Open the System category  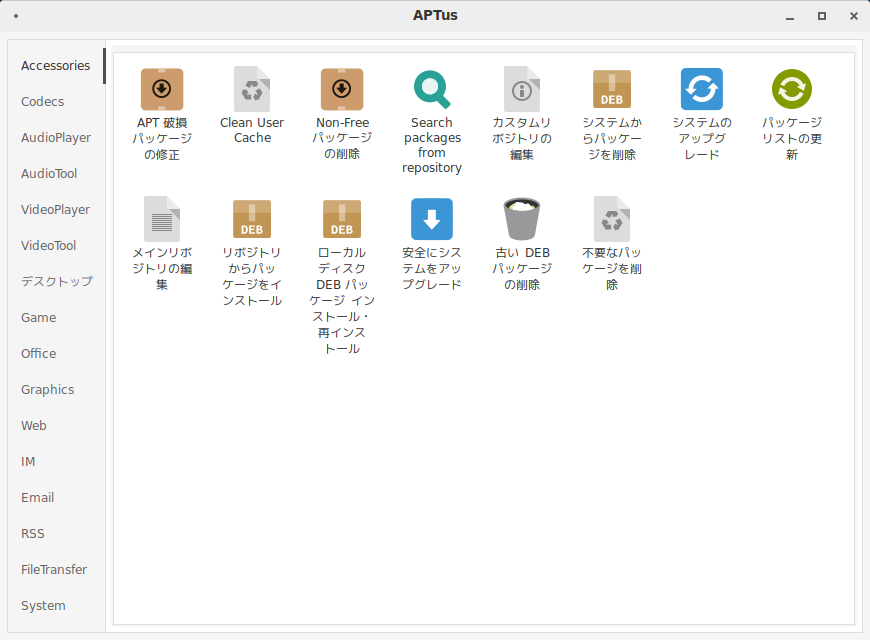[55, 606]
